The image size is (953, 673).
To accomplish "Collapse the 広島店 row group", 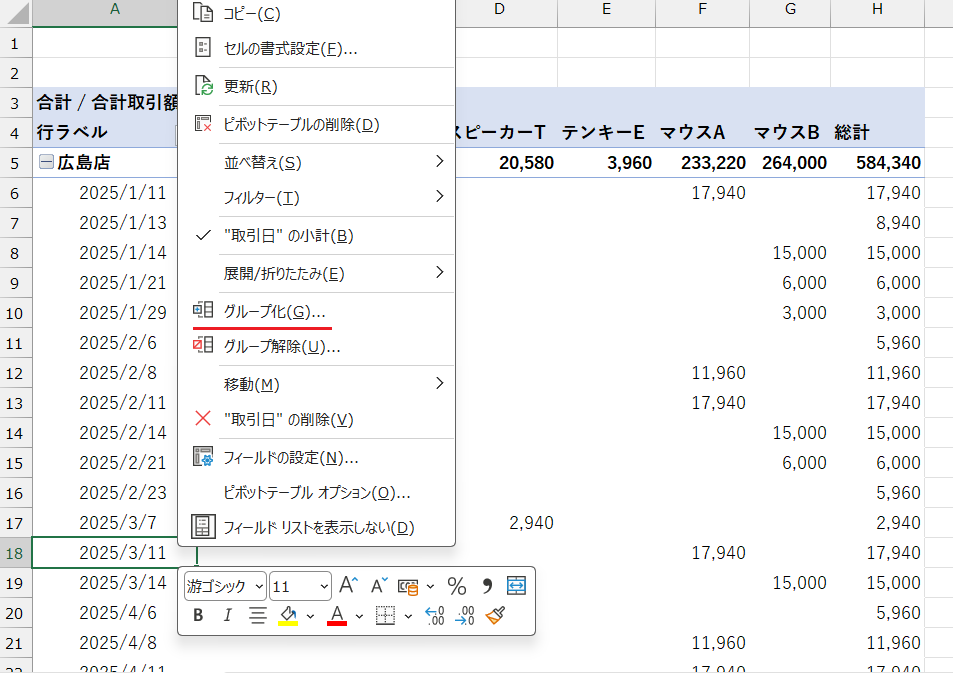I will tap(45, 163).
